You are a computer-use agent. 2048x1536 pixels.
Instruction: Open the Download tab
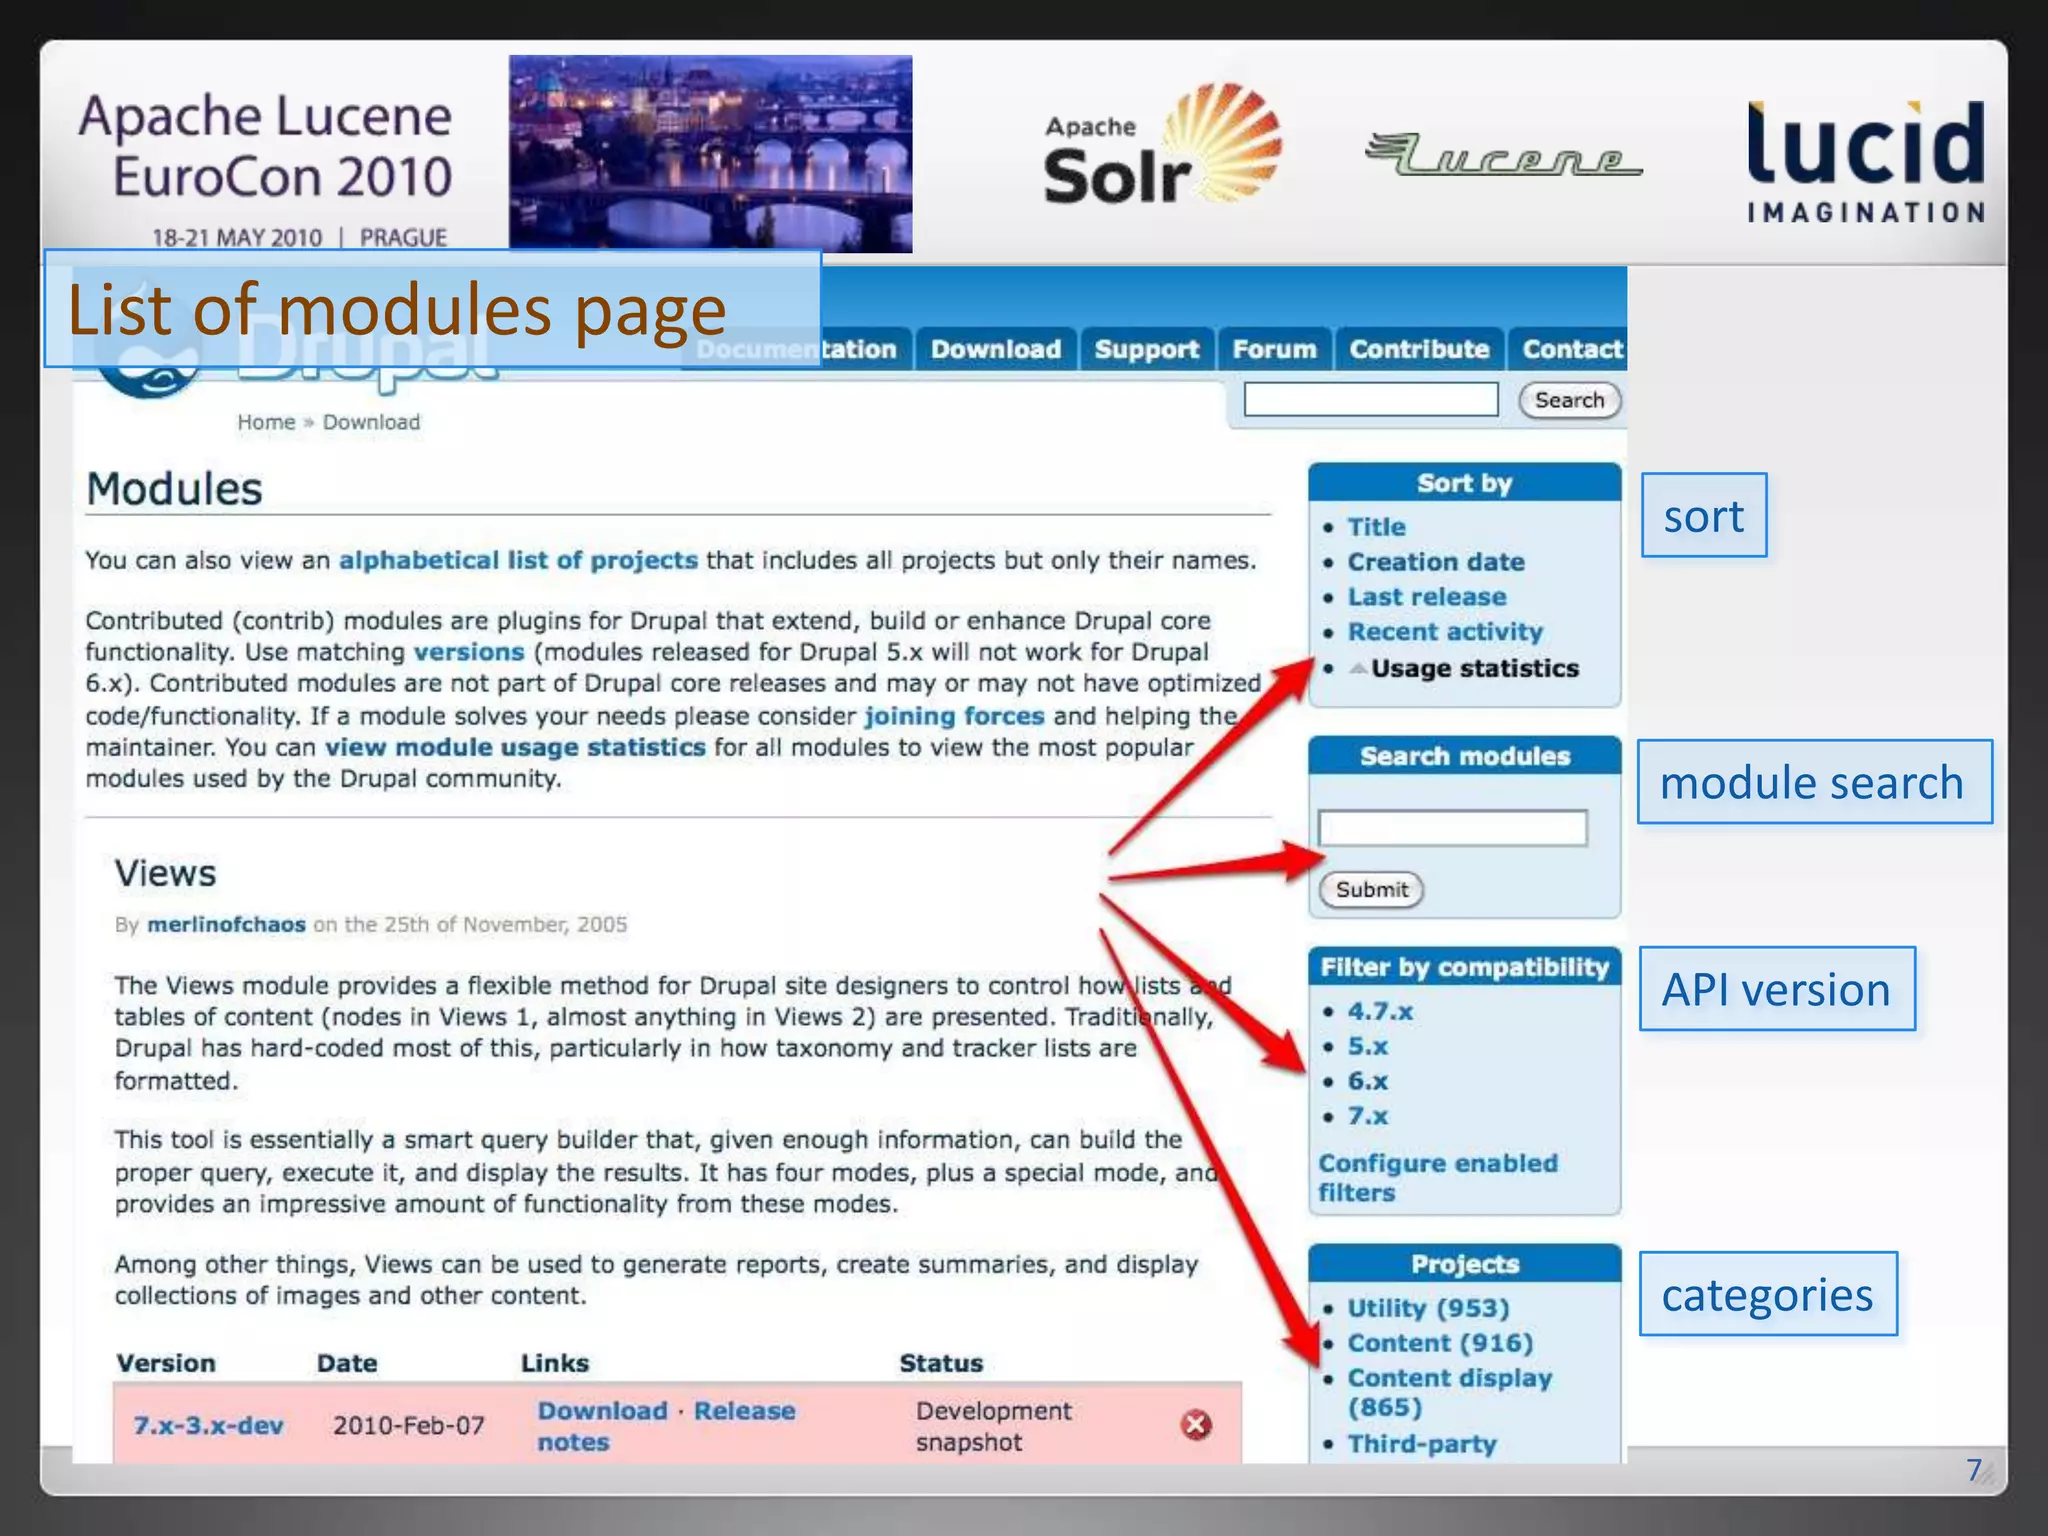996,349
